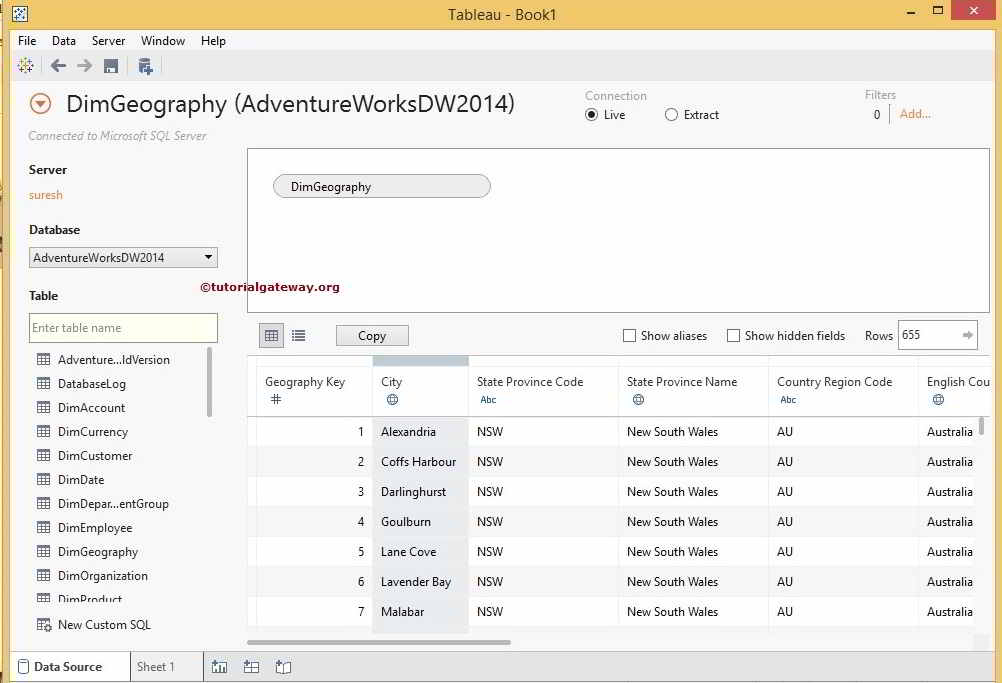Open the AdventureWorksDW2014 database dropdown

[x=123, y=258]
